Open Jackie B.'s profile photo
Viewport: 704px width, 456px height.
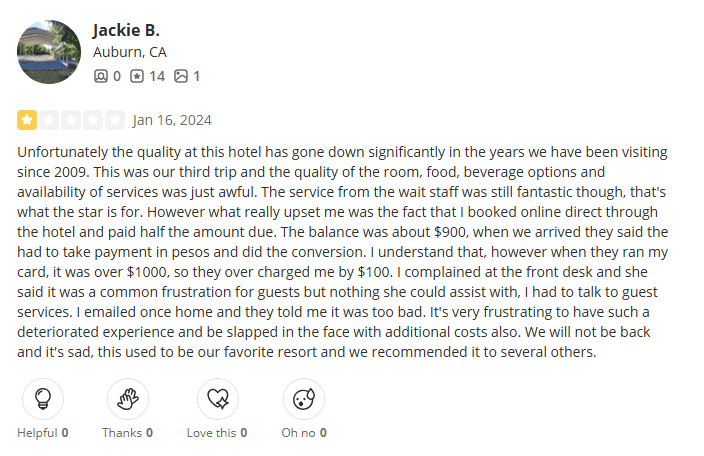pyautogui.click(x=49, y=52)
